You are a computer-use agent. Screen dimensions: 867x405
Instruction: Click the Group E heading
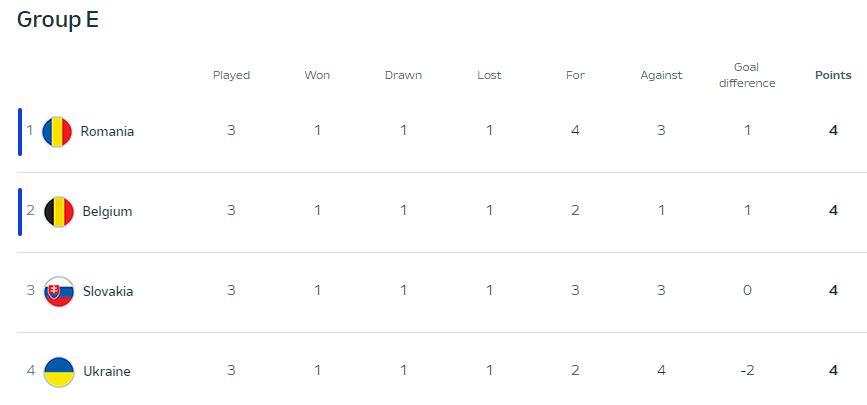[x=58, y=20]
